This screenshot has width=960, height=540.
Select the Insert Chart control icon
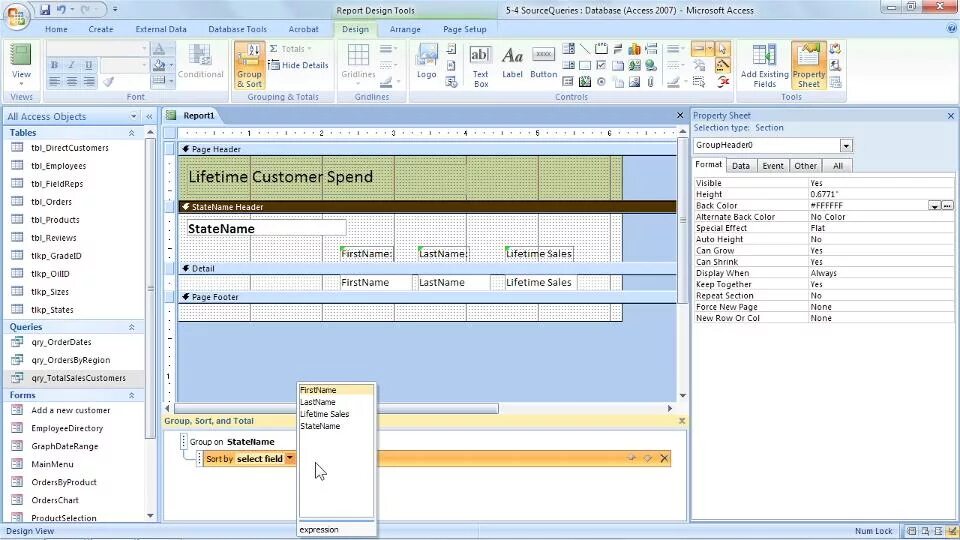click(x=634, y=49)
